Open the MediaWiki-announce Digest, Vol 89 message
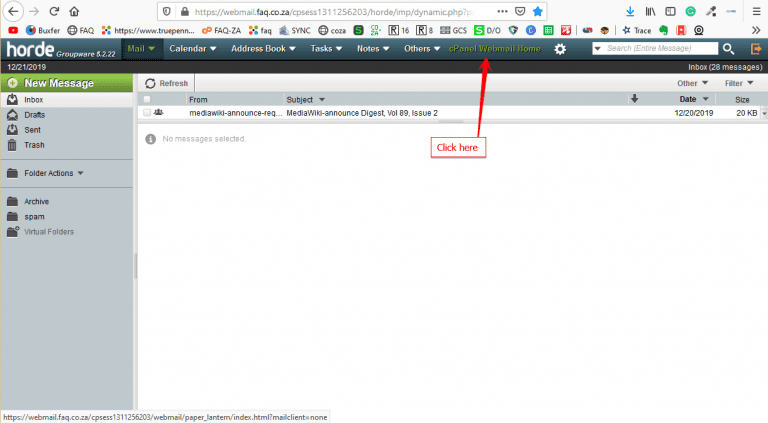 point(362,113)
